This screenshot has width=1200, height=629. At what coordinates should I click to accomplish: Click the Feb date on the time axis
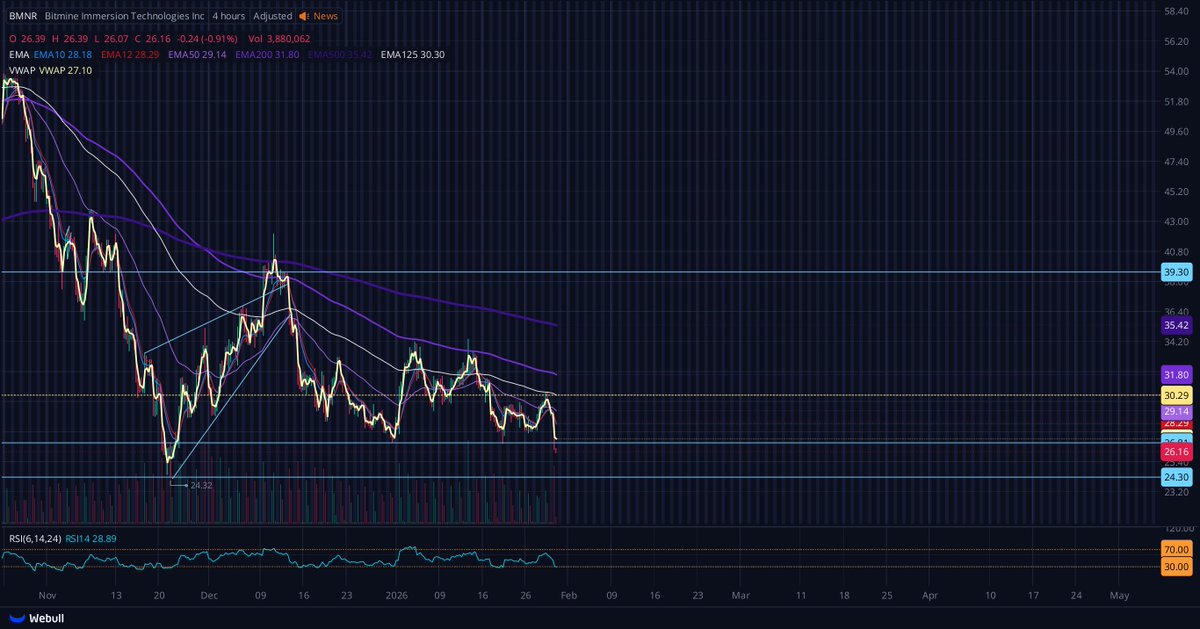tap(569, 594)
